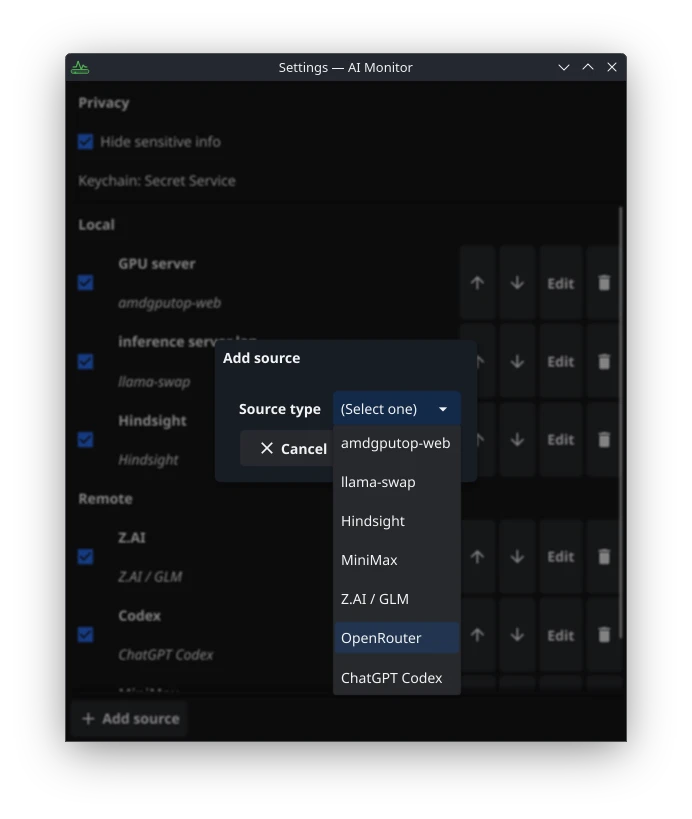Choose Z.AI / GLM from dropdown list

(x=396, y=599)
